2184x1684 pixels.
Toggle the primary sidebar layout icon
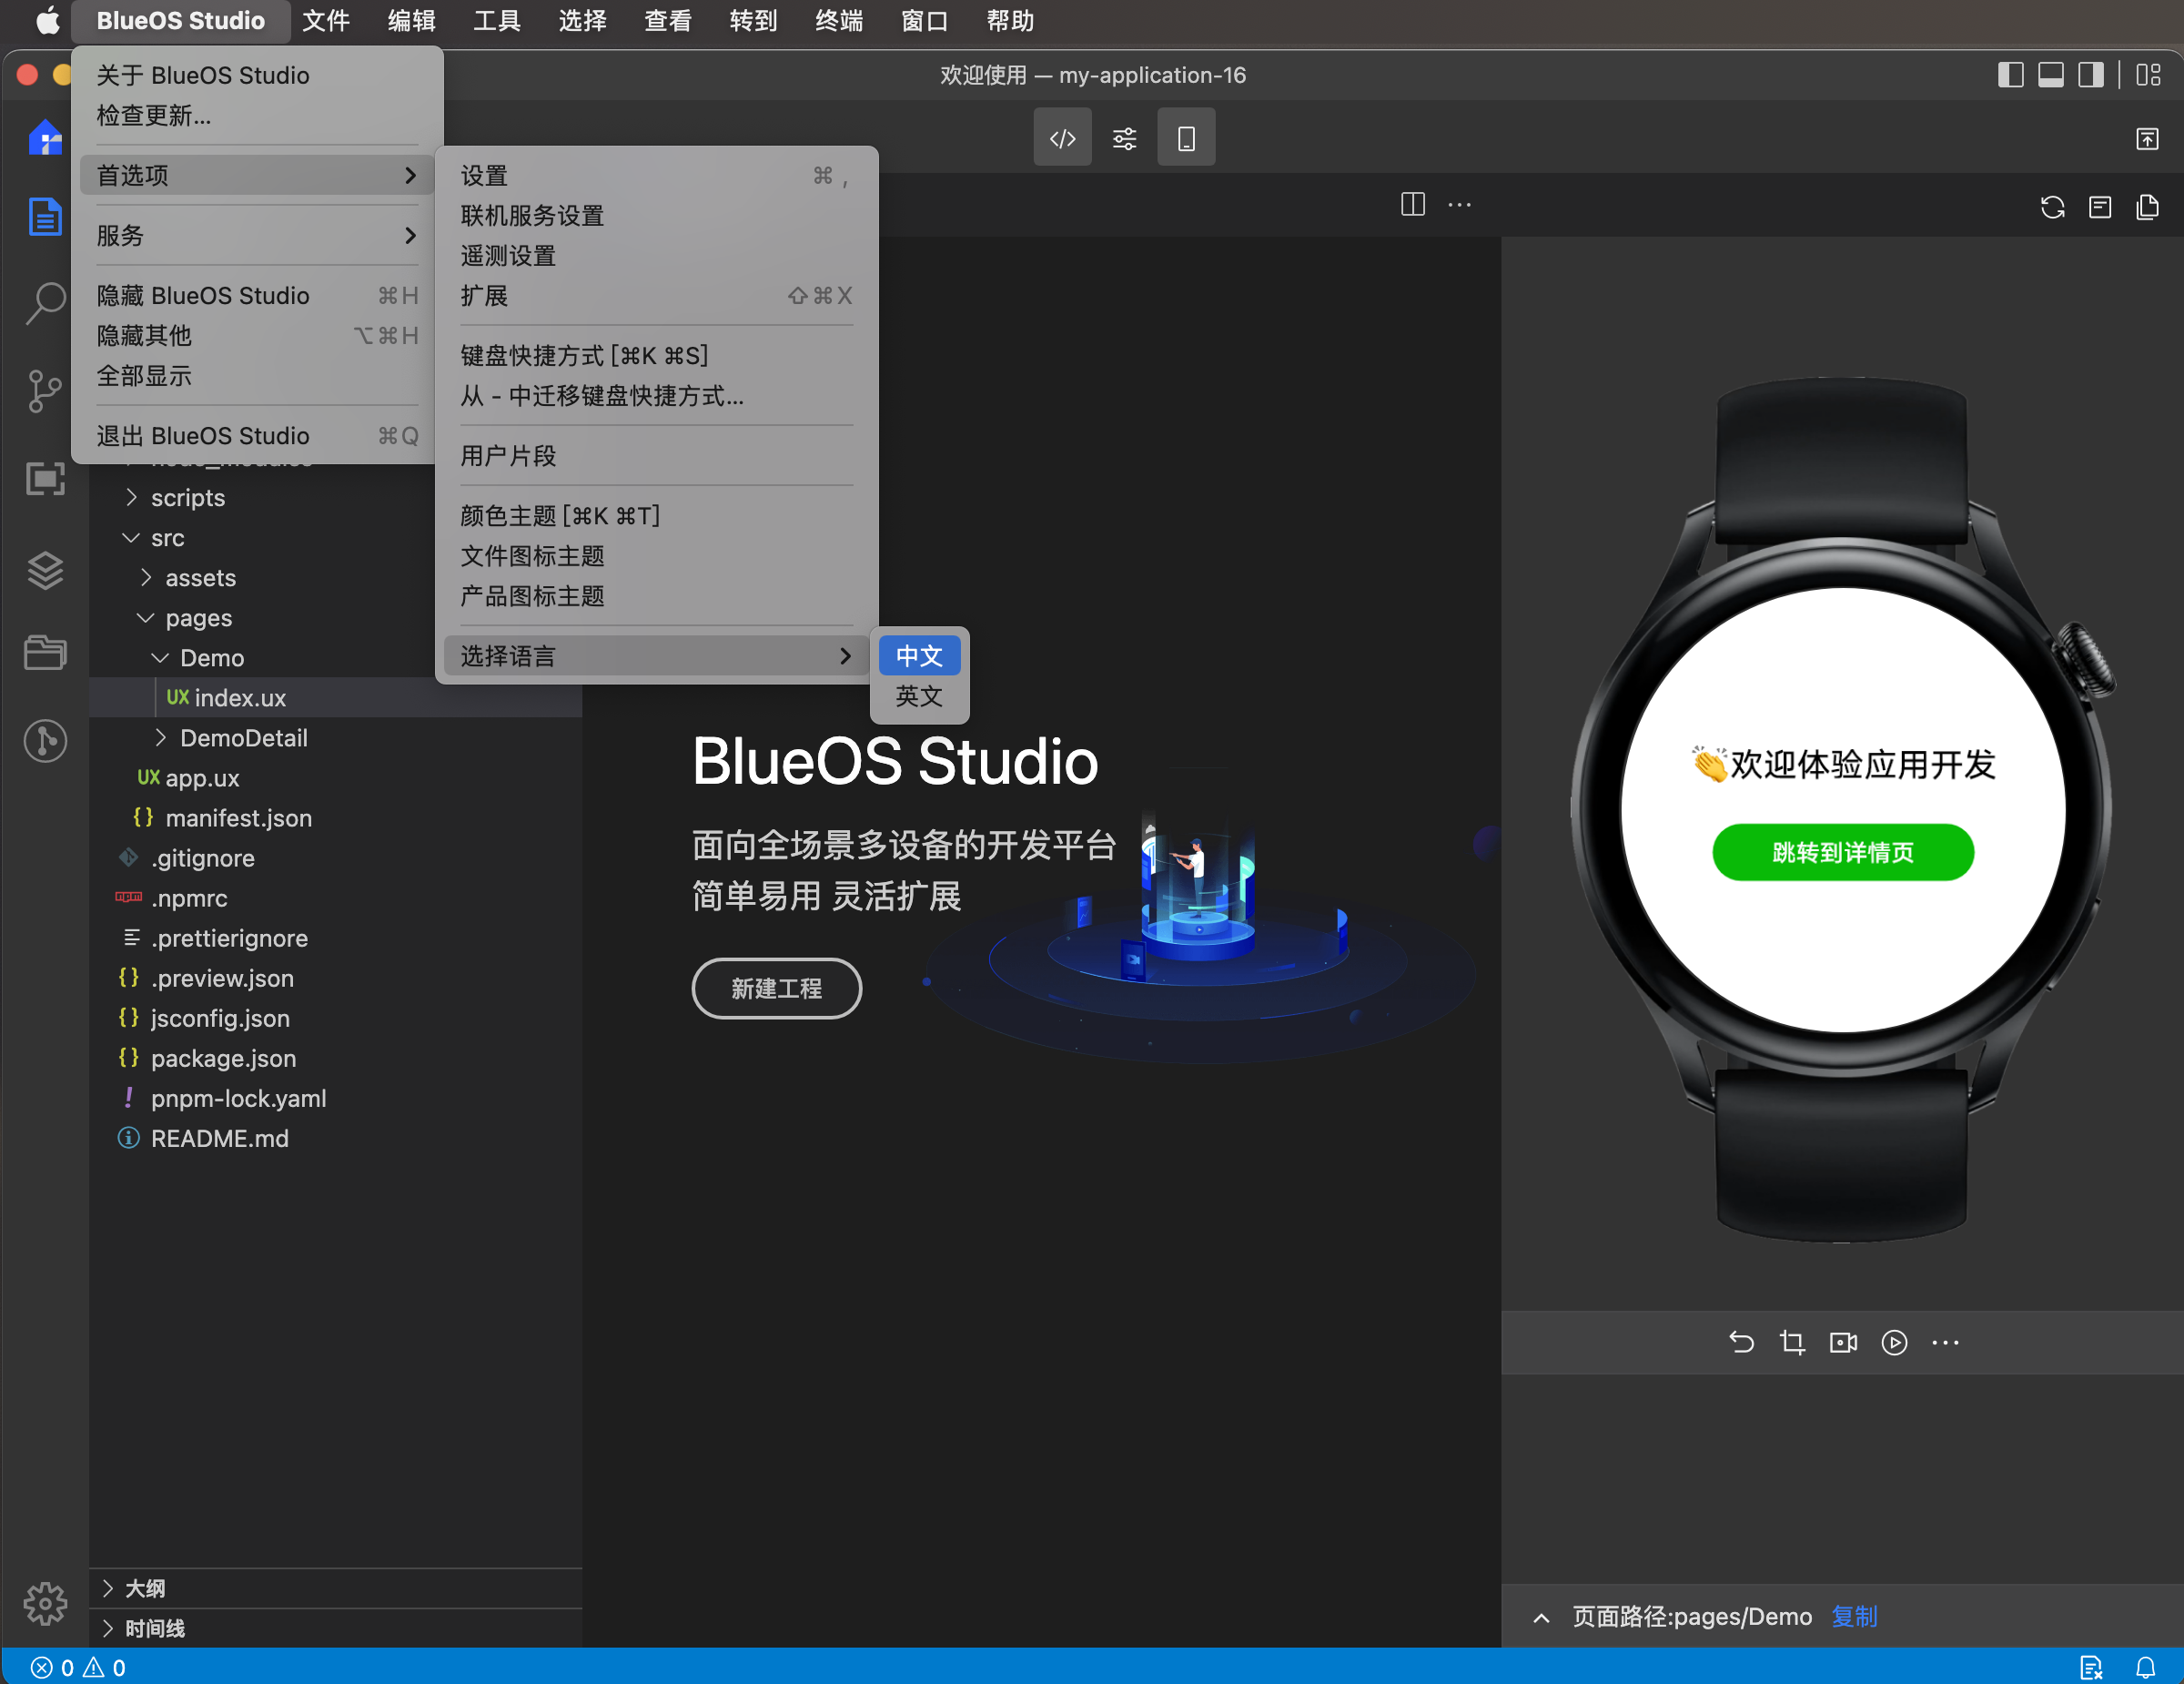[2010, 75]
